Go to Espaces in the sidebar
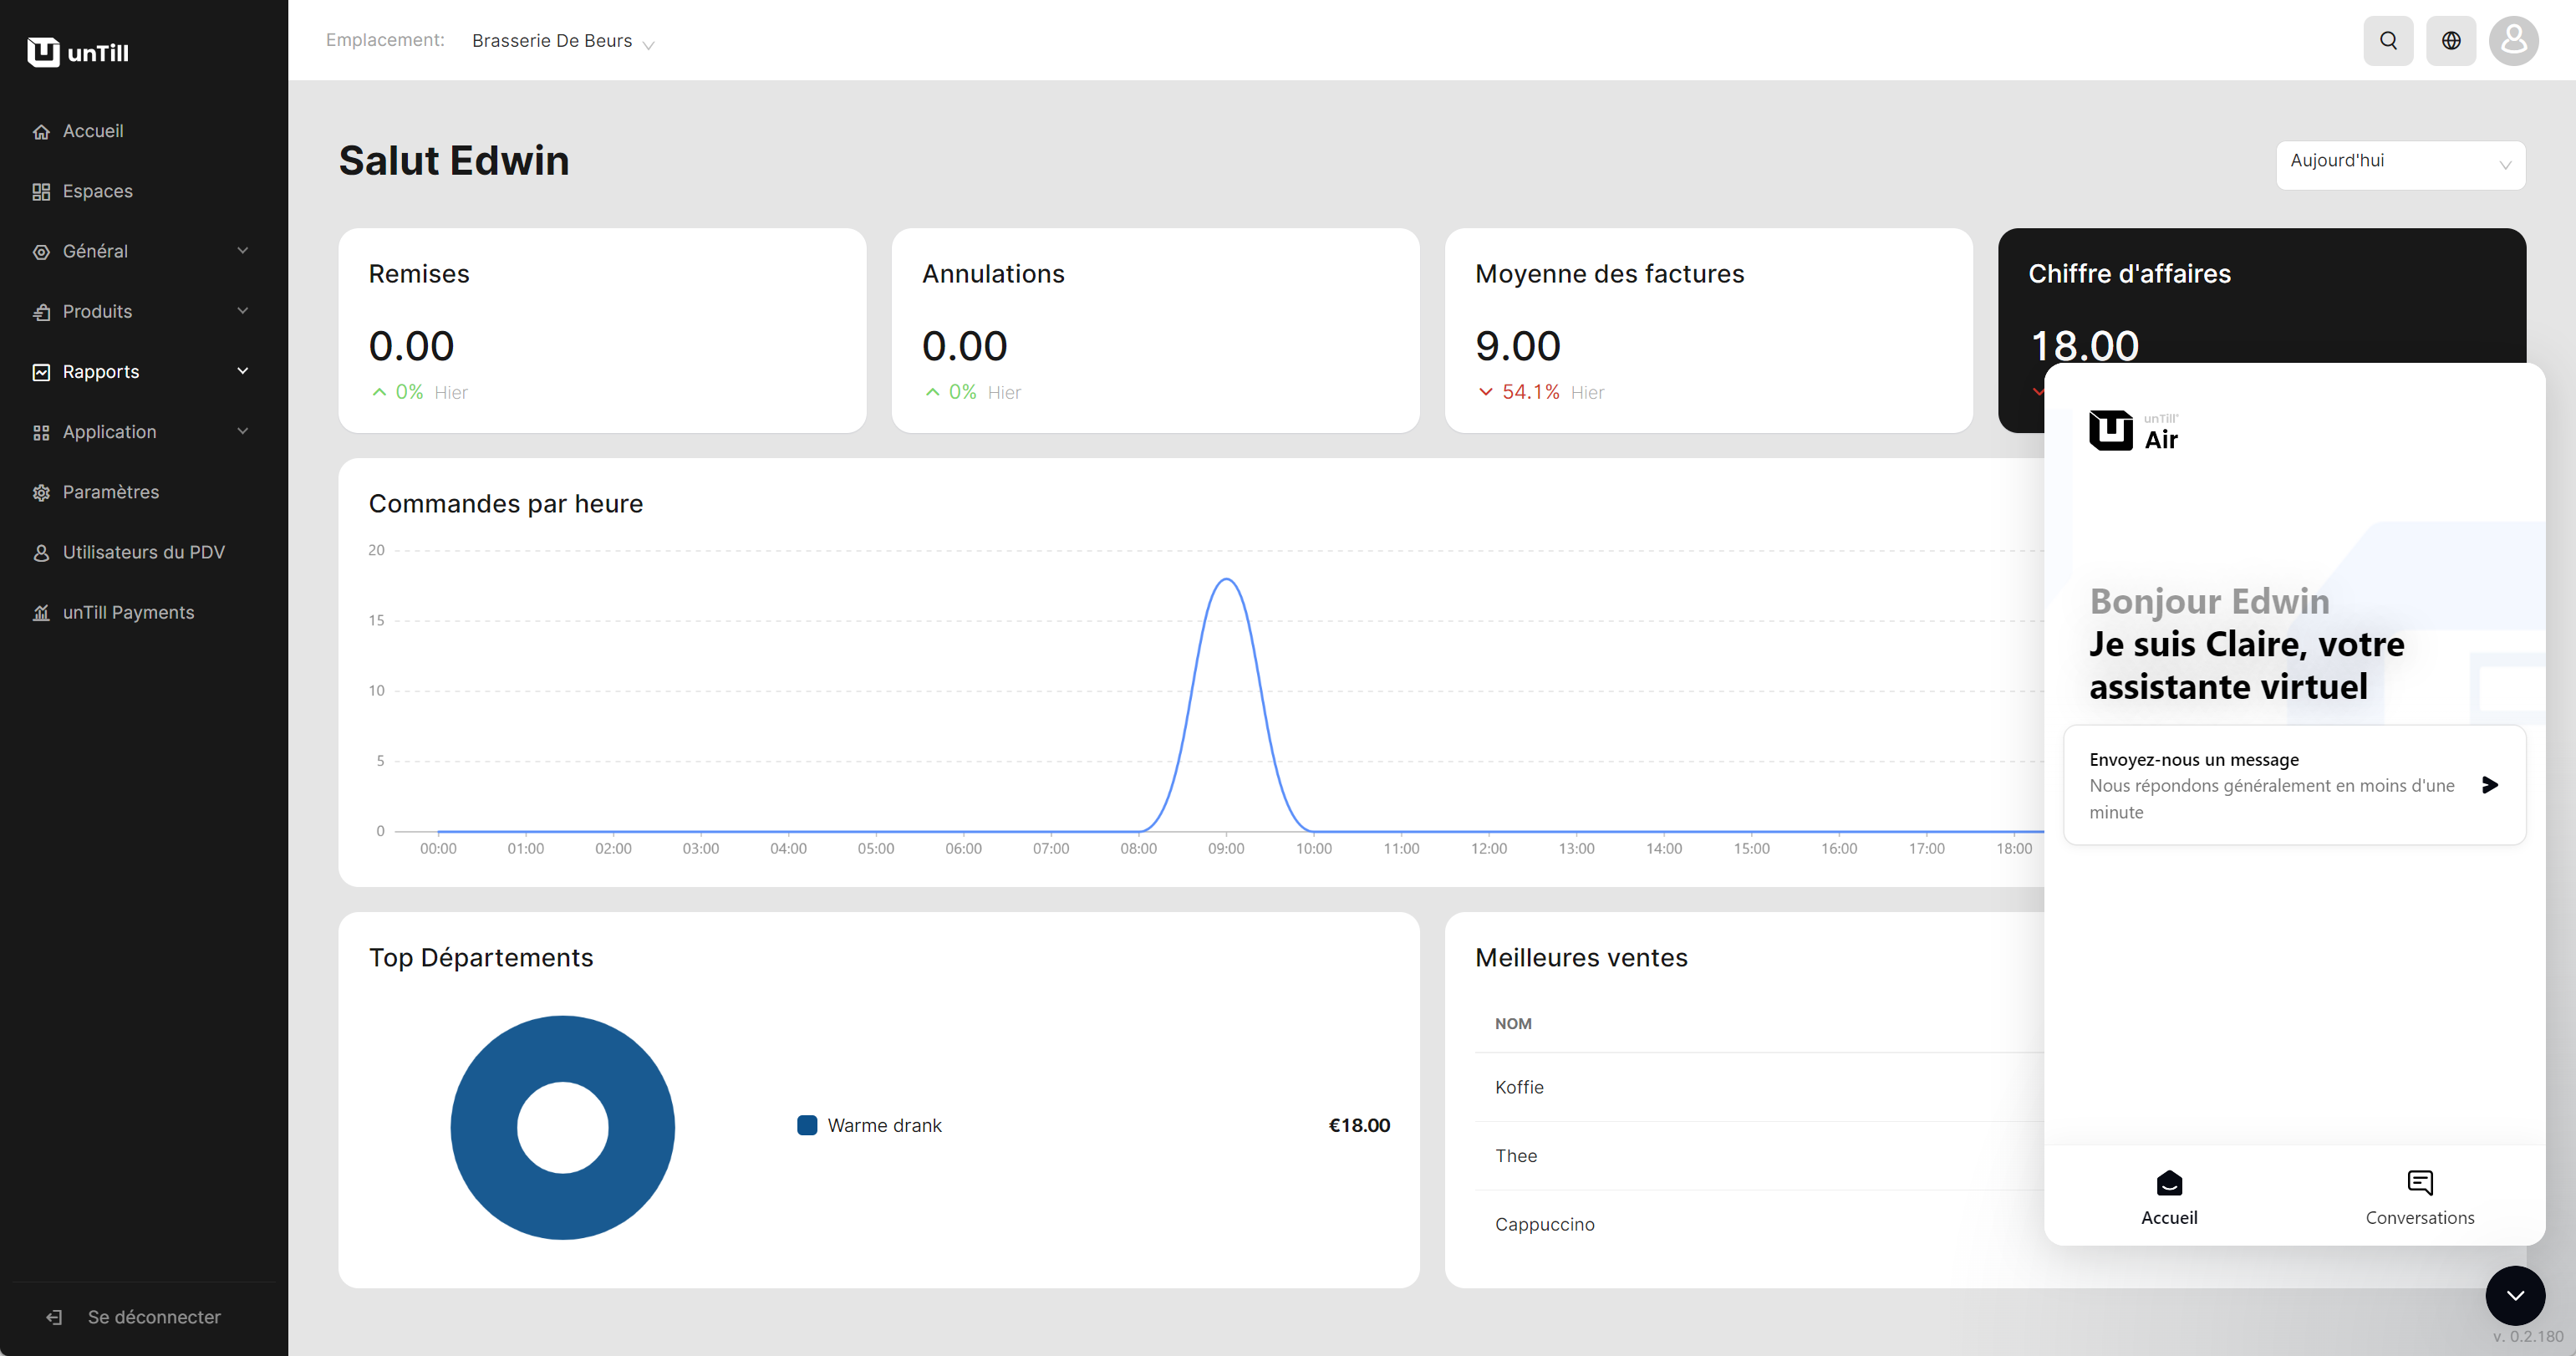Viewport: 2576px width, 1356px height. coord(97,191)
